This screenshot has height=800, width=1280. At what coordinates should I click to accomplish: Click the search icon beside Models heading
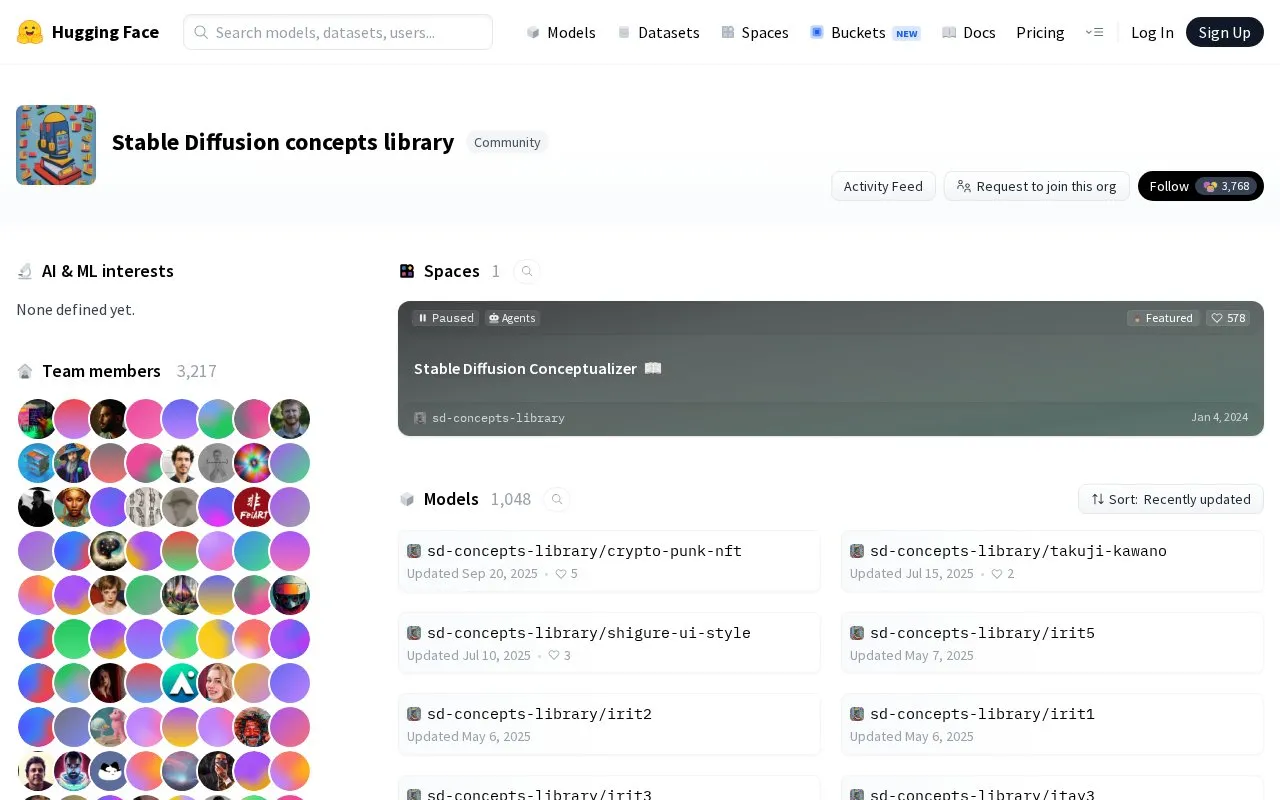(557, 499)
